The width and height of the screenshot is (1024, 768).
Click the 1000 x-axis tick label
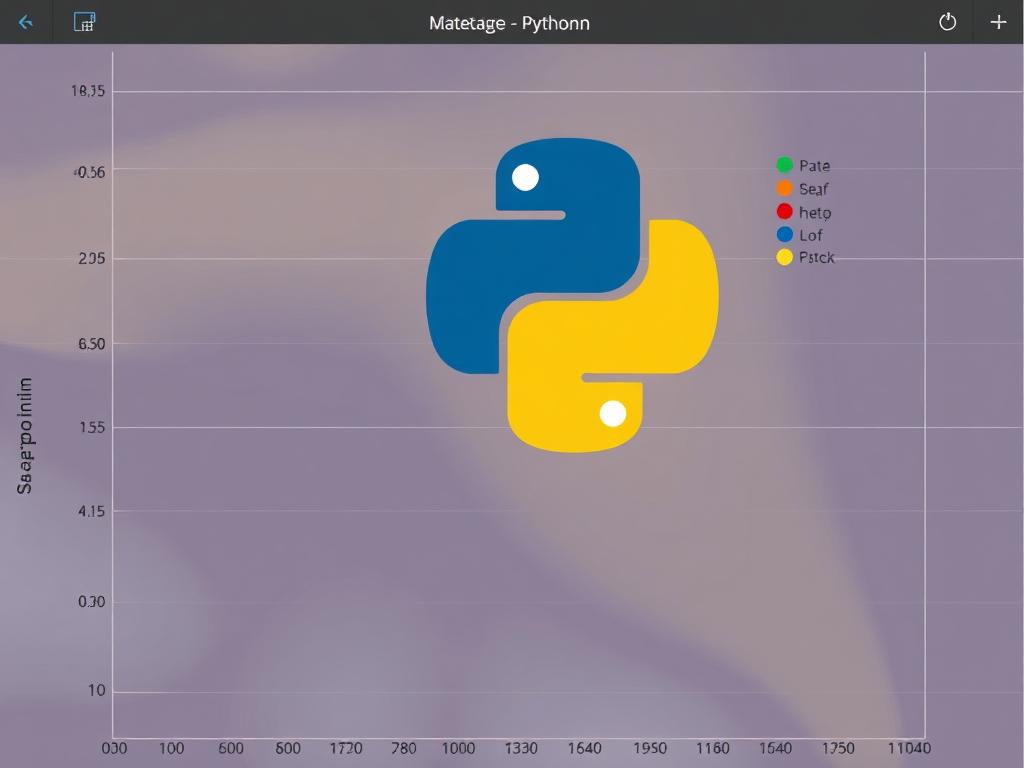458,748
